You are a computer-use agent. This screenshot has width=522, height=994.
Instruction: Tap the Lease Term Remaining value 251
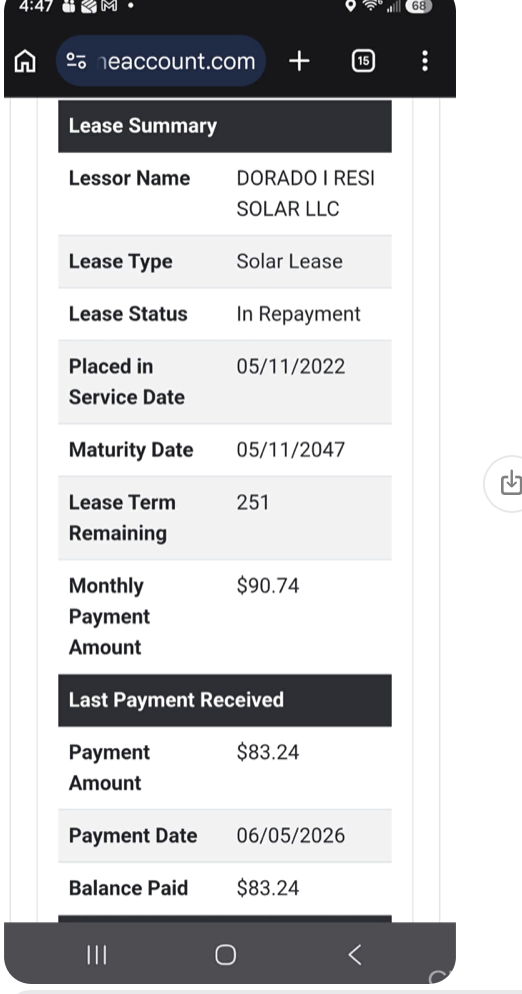tap(253, 502)
